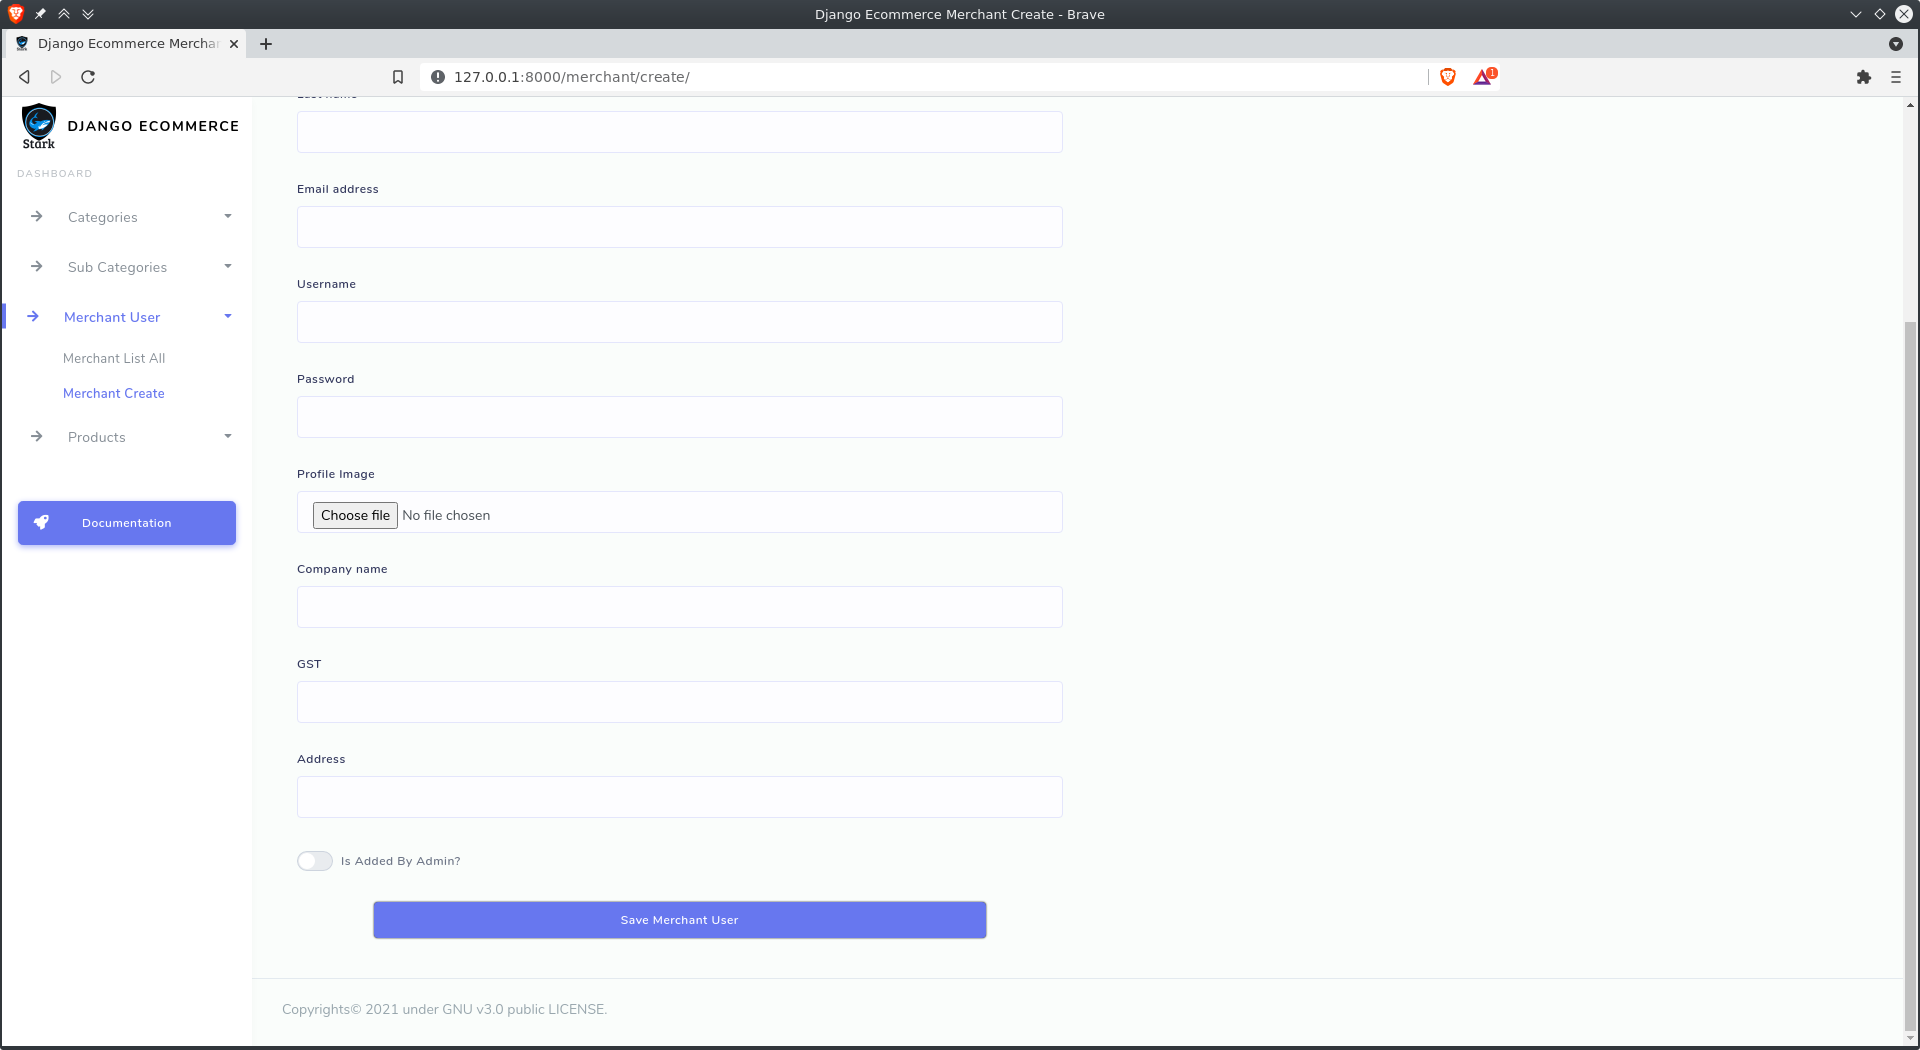Open the Merchant List All link
The width and height of the screenshot is (1920, 1050).
[x=113, y=358]
